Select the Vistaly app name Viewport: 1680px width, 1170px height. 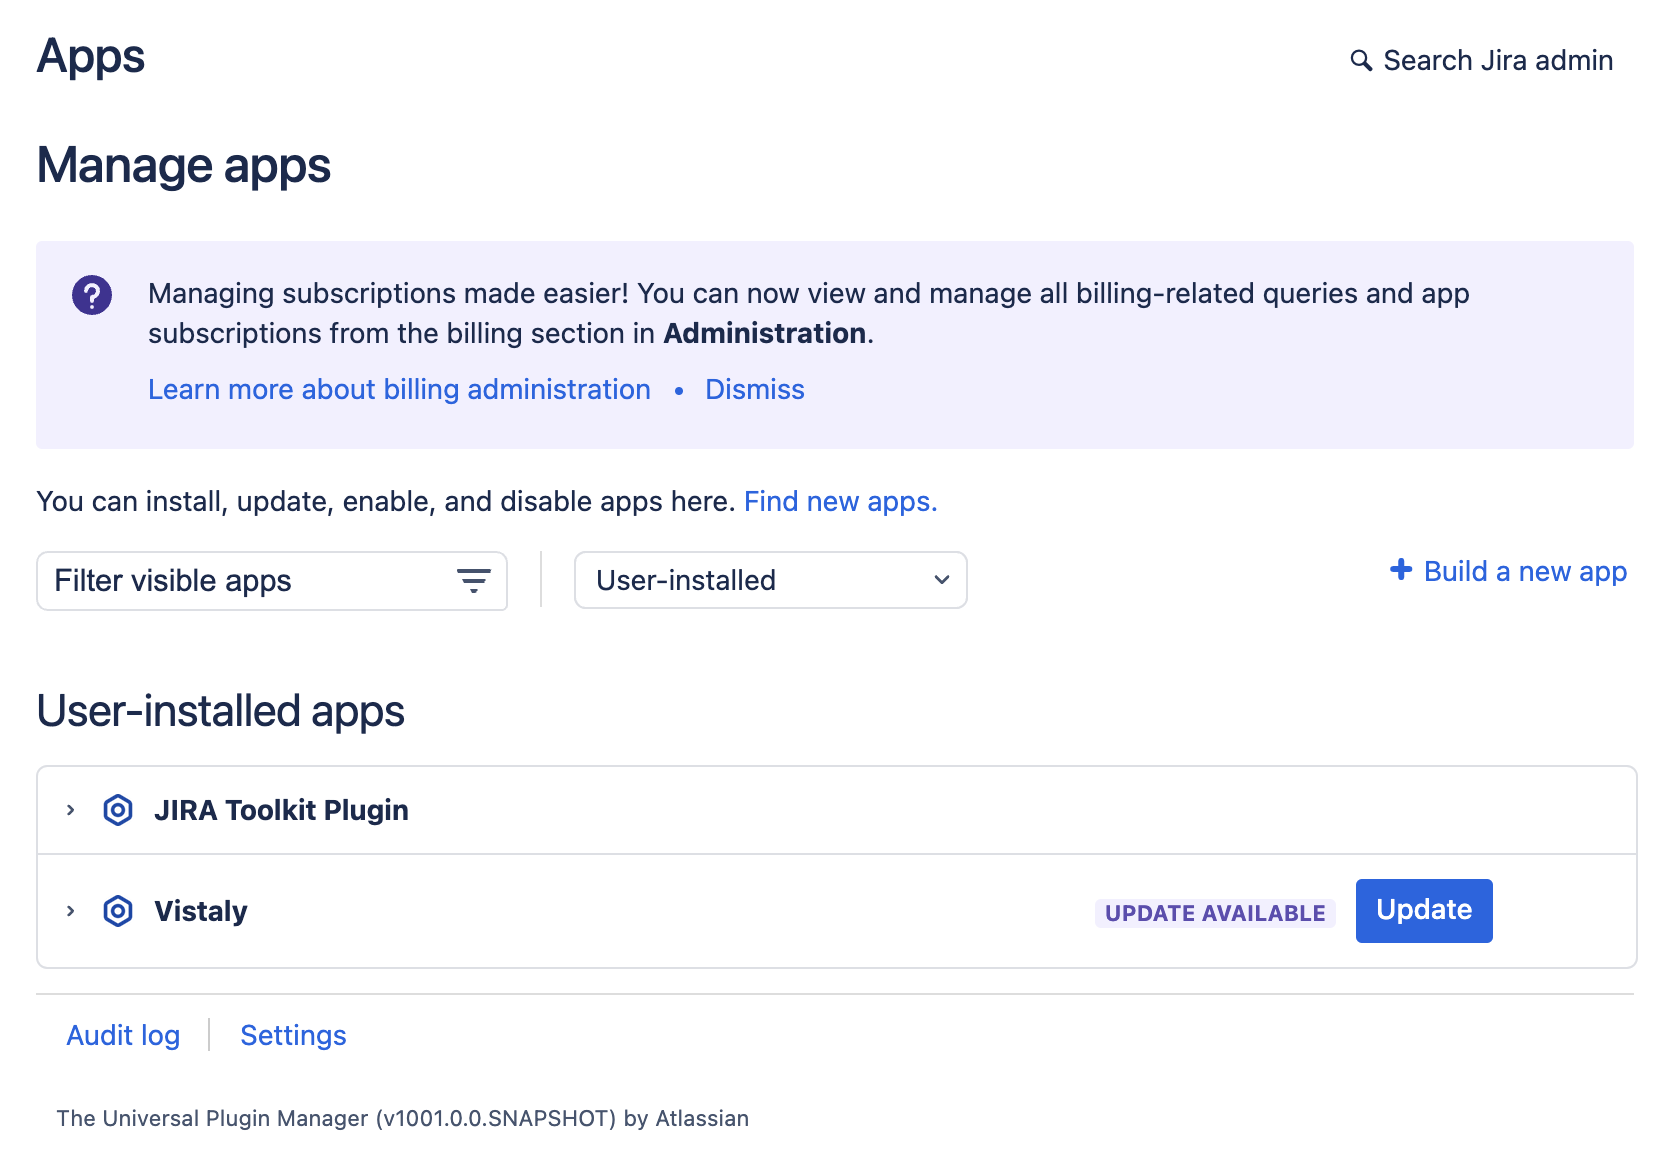201,911
